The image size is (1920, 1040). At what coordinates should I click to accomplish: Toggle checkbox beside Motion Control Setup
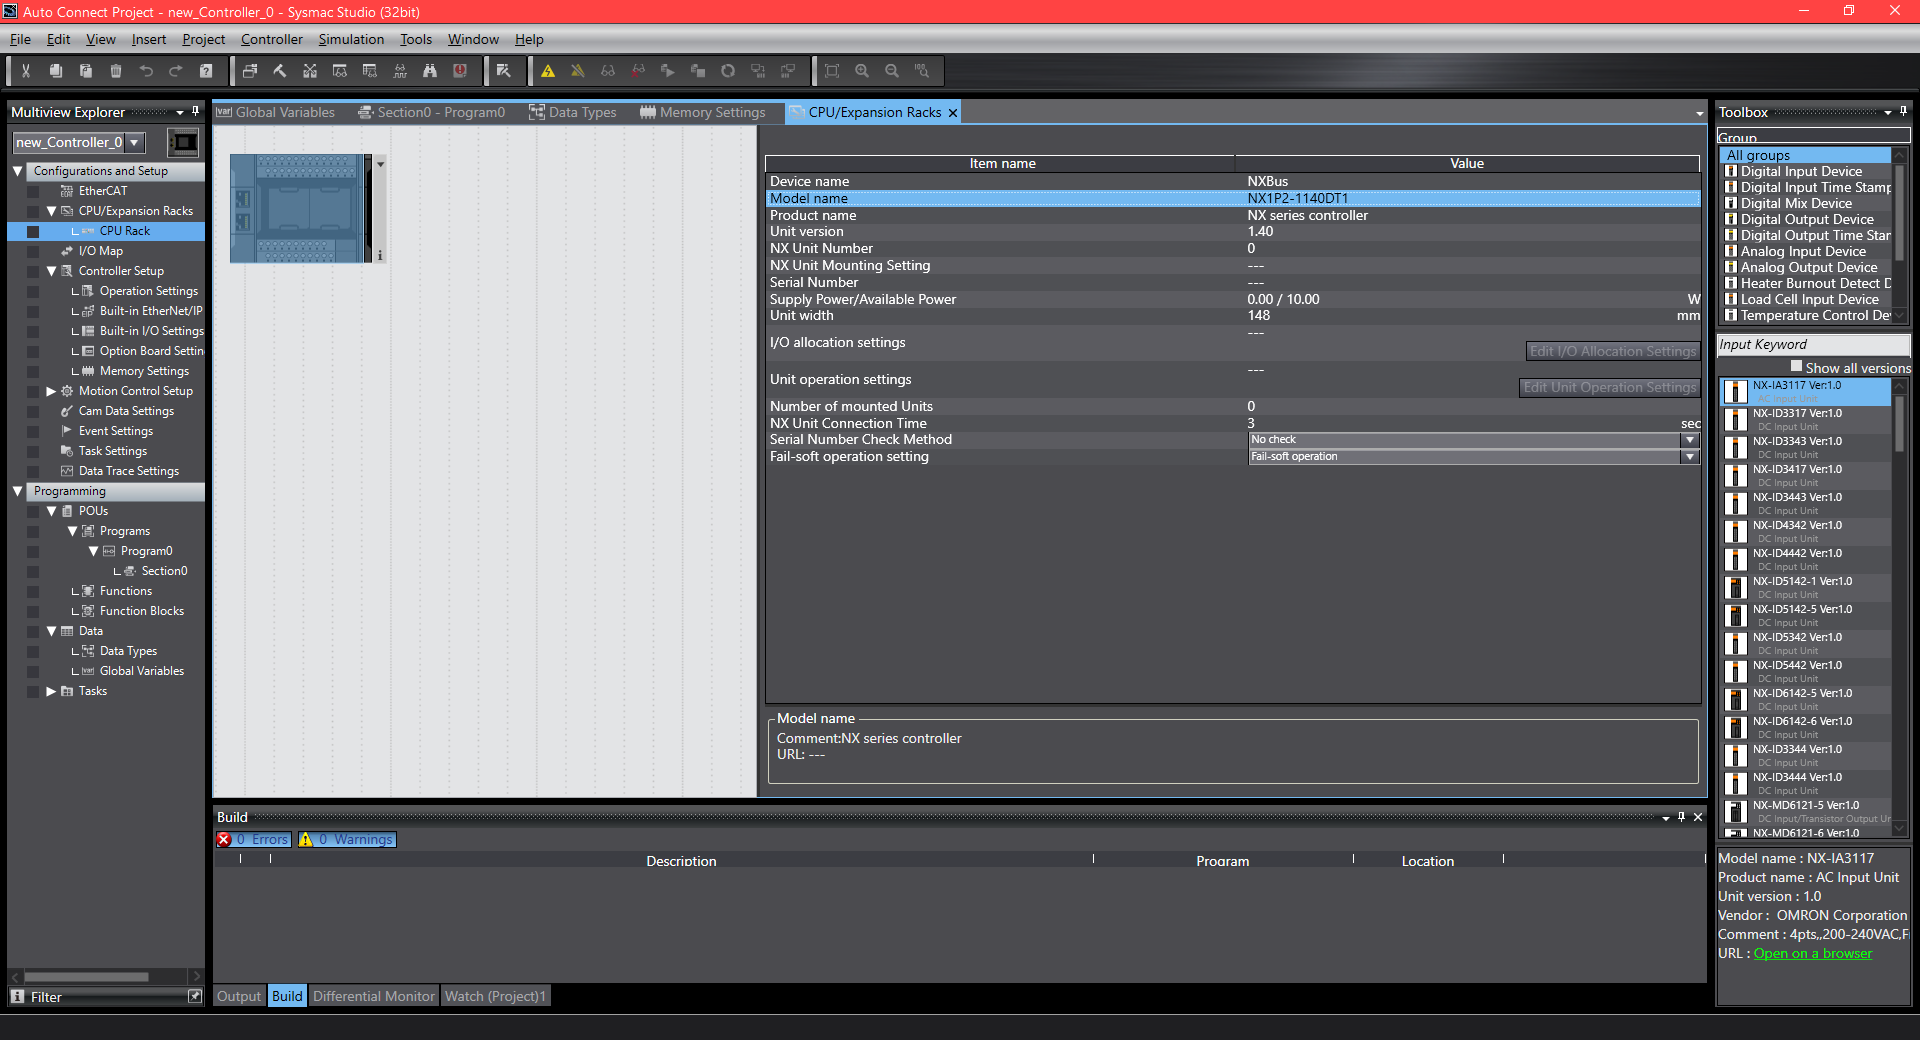[33, 391]
